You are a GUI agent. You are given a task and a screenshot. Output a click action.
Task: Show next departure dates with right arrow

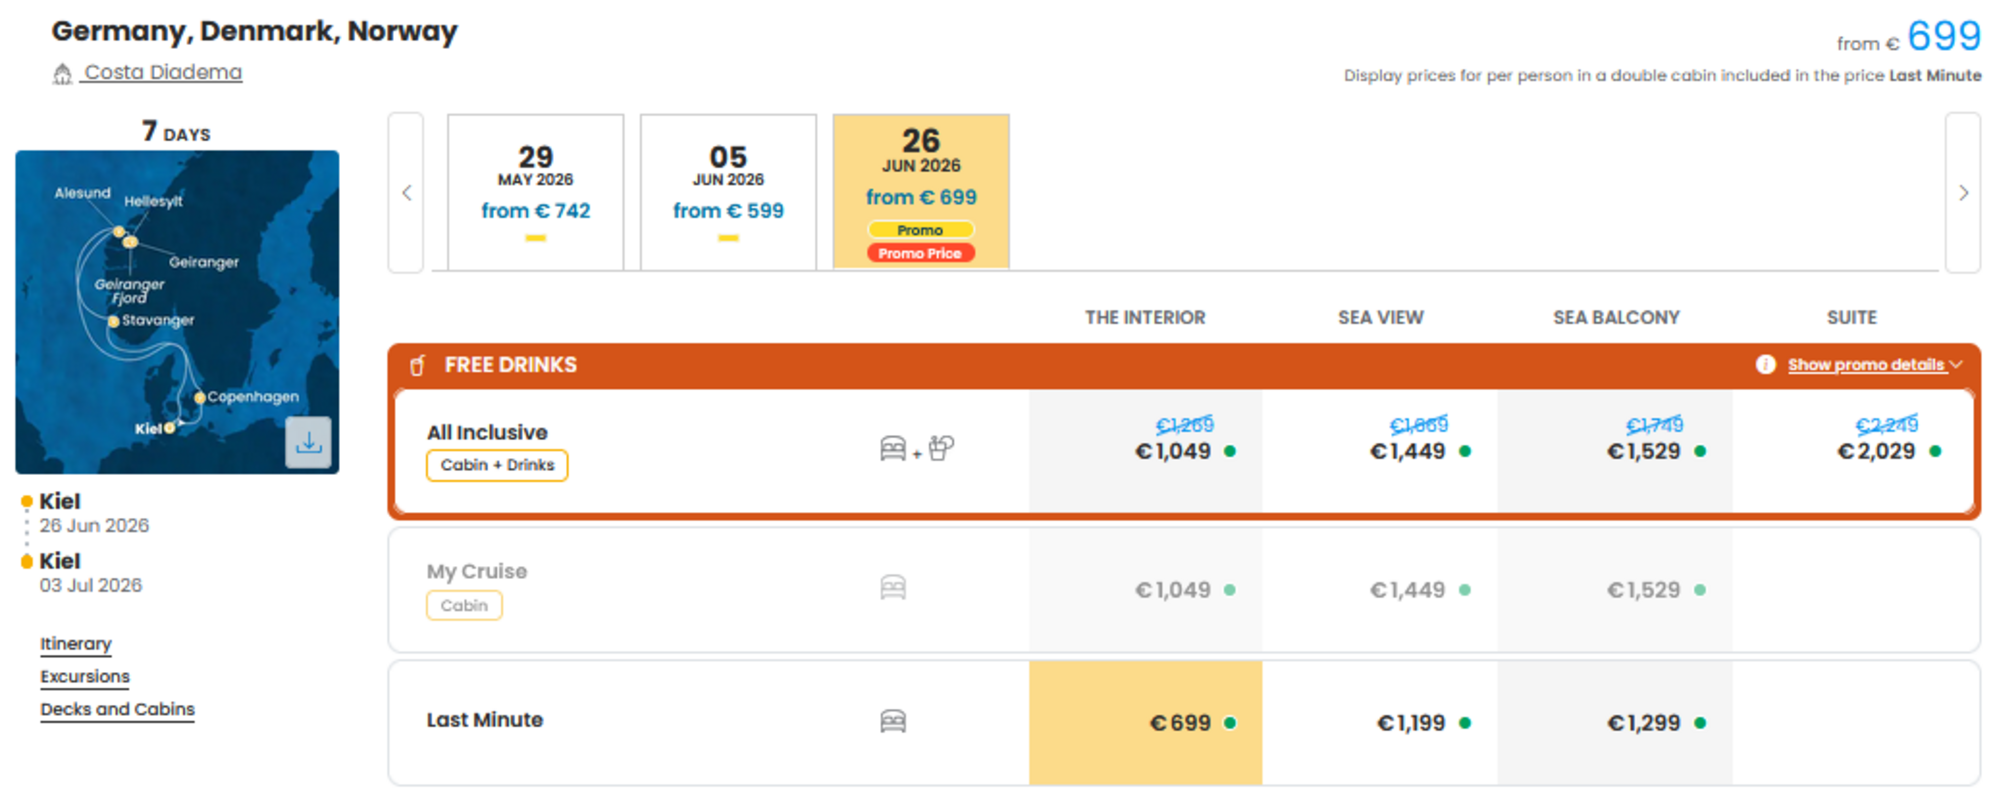click(1963, 193)
